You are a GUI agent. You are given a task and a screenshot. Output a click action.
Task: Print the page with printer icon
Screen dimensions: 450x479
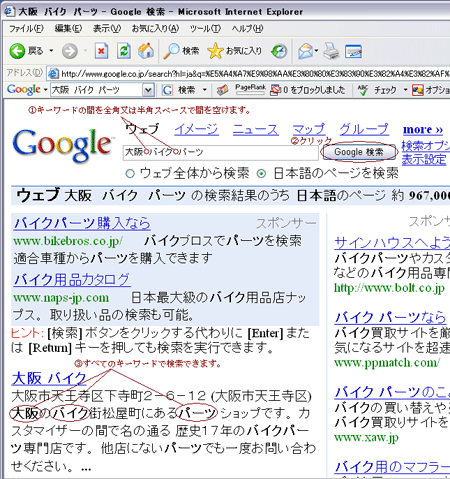pyautogui.click(x=331, y=51)
